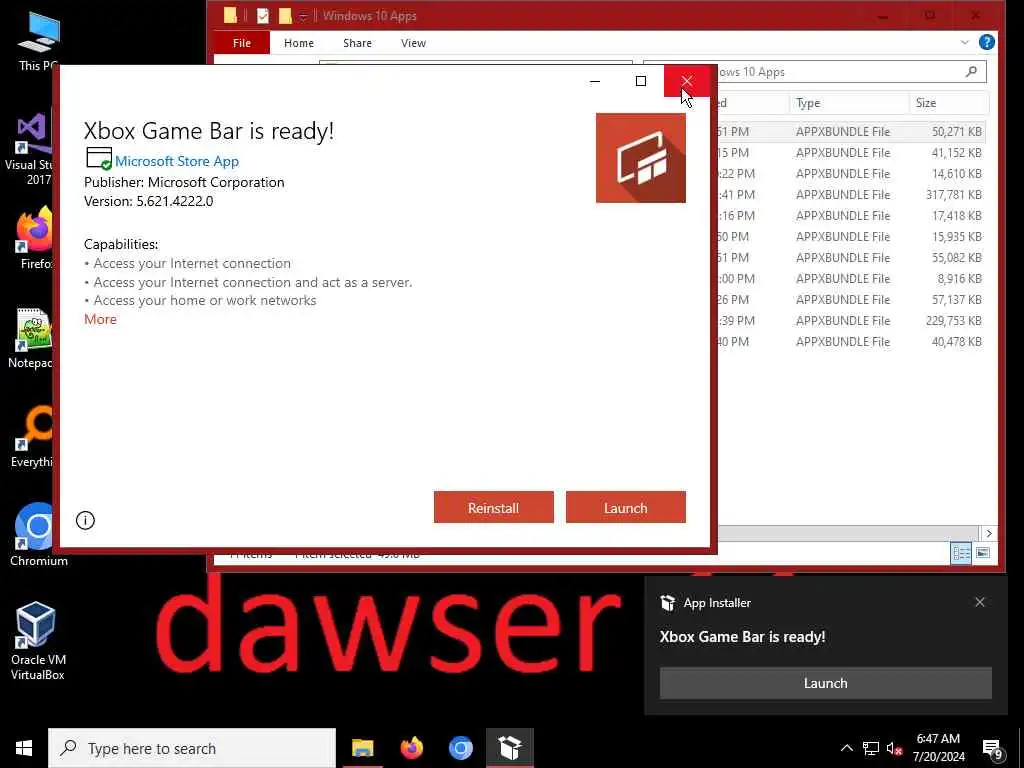Screen dimensions: 1024x768
Task: Open the File tab in File Explorer
Action: click(x=242, y=43)
